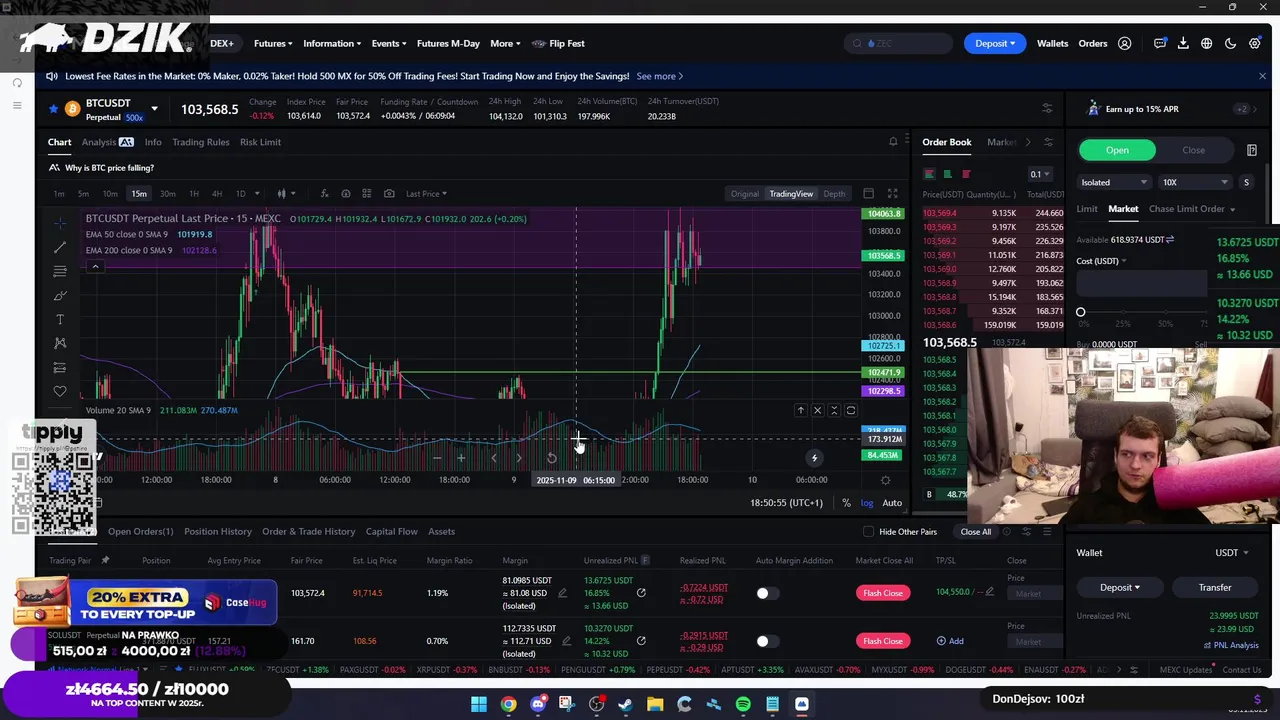
Task: Select the 1H timeframe
Action: tap(193, 194)
